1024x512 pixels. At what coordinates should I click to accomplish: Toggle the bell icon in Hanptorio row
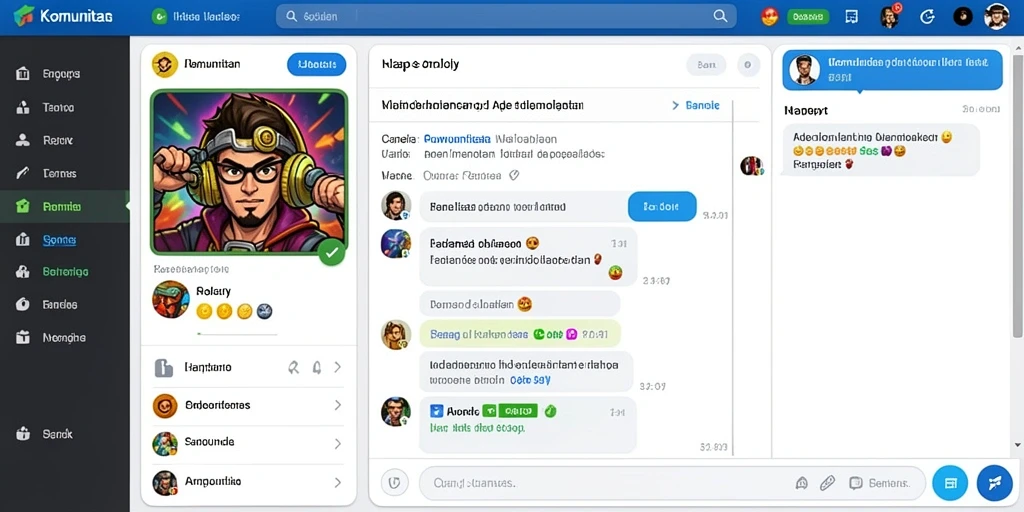[x=317, y=368]
